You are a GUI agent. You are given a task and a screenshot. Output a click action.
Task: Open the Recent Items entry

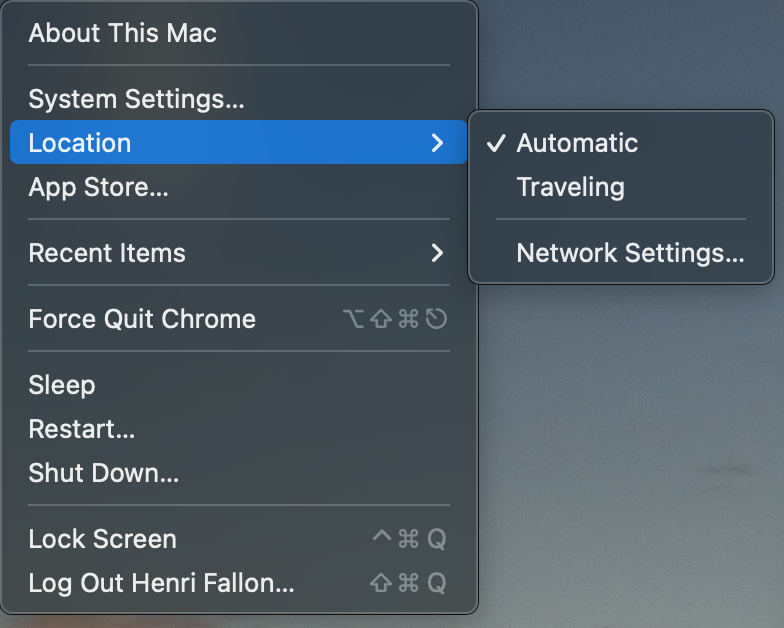point(107,253)
